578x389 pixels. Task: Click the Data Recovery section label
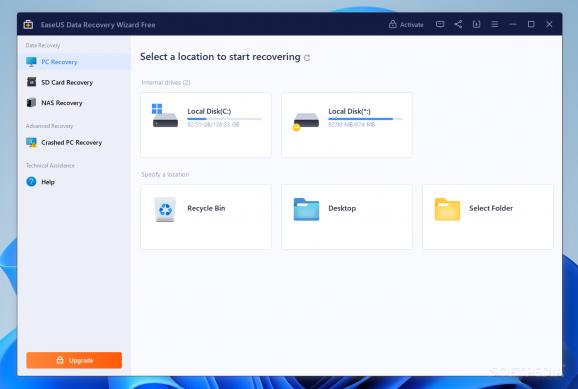tap(43, 45)
